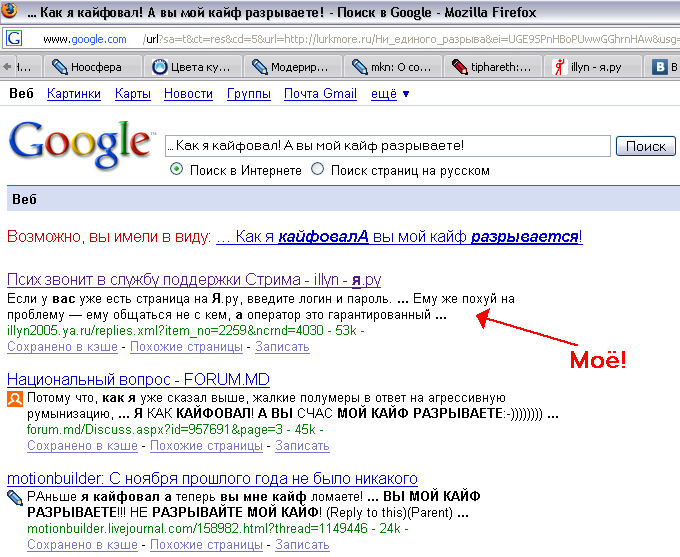This screenshot has height=557, width=680.
Task: Click the round icon on Цвета ку… tab
Action: (x=160, y=67)
